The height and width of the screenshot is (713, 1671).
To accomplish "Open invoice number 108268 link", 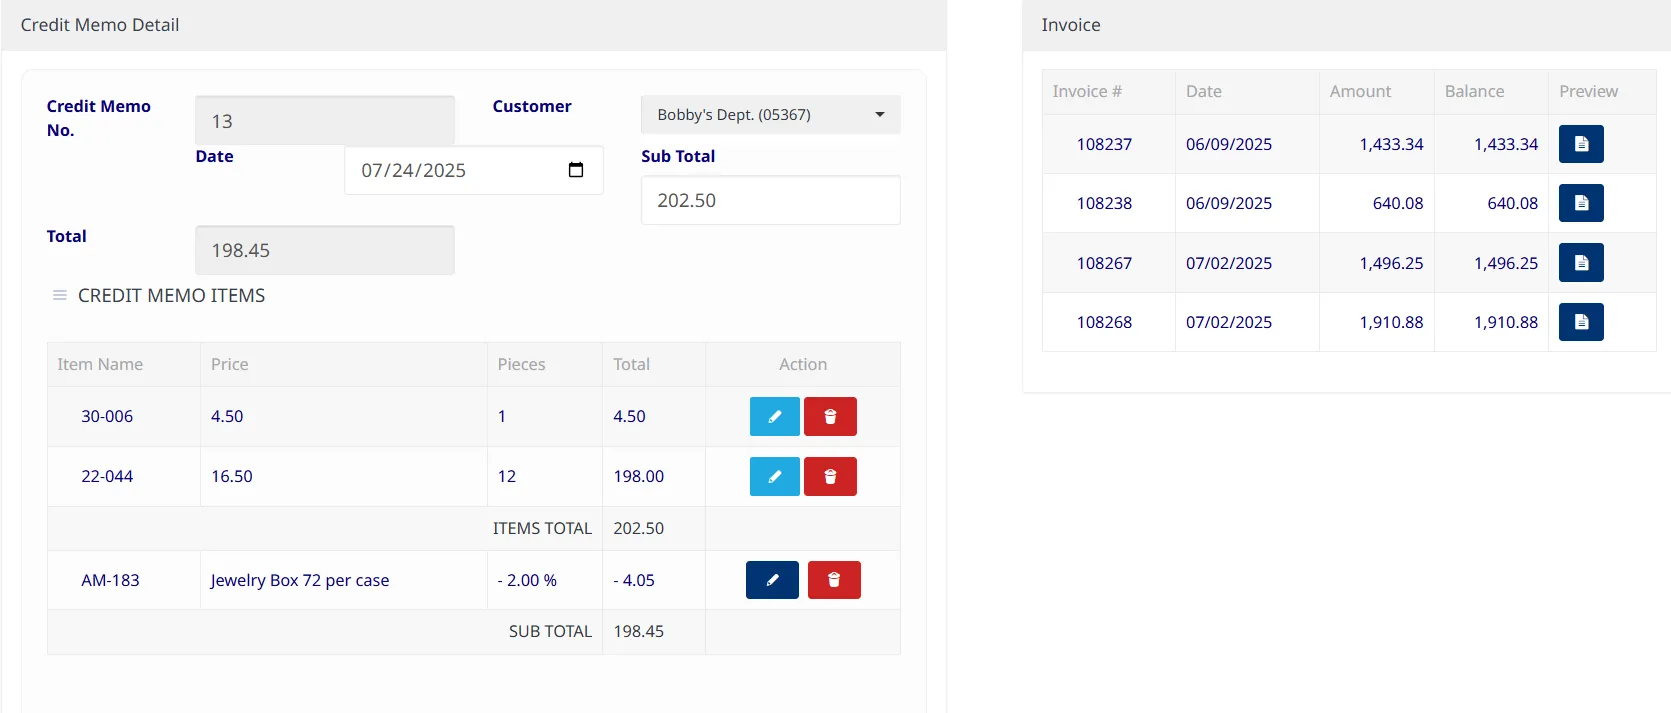I will click(x=1104, y=322).
